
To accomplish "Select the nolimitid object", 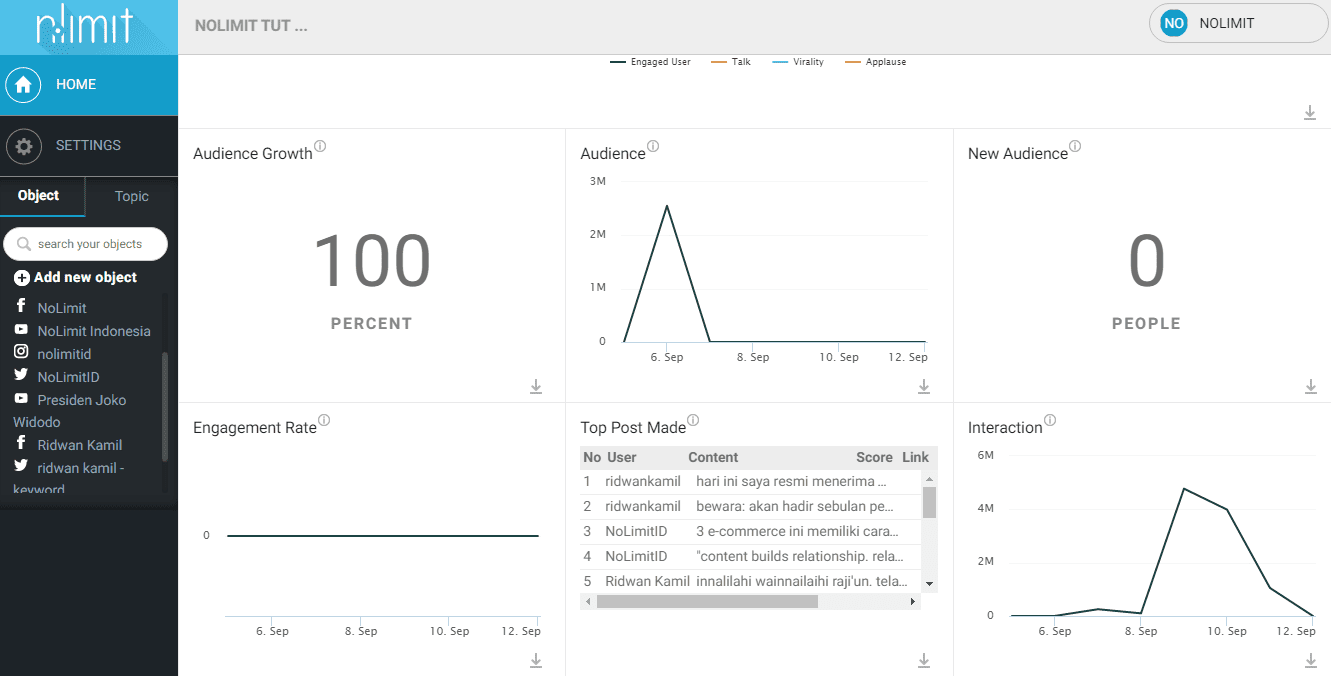I will 64,354.
